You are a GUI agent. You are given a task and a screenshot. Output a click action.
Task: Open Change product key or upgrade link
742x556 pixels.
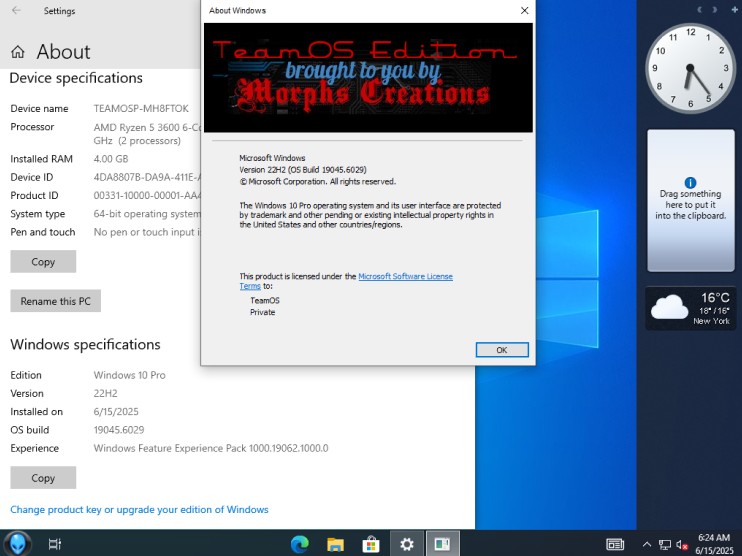(139, 510)
